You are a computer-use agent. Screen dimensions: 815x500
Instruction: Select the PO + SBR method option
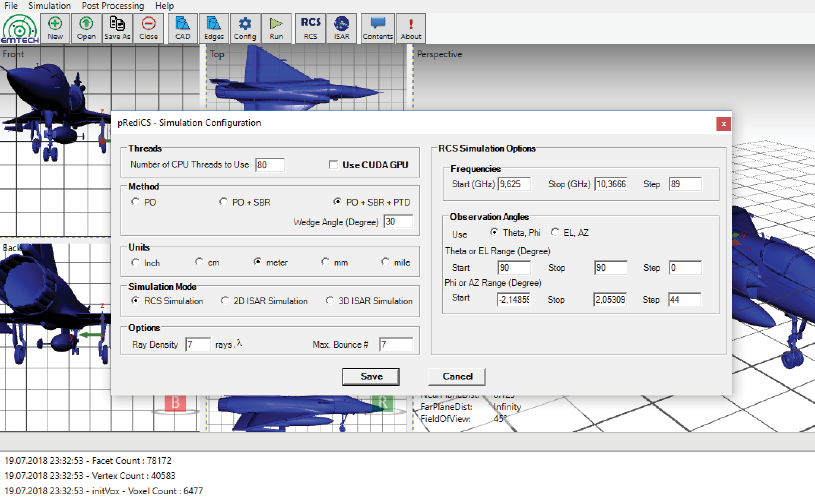click(x=224, y=202)
